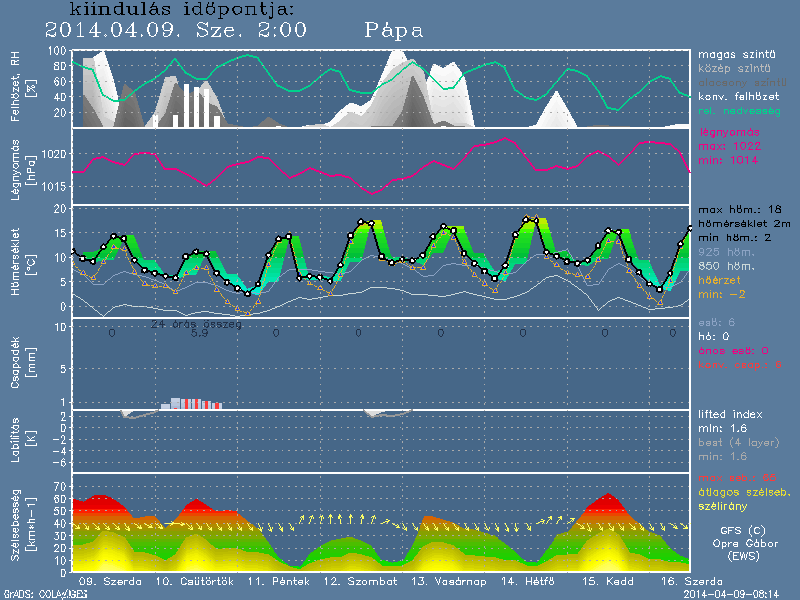Click the 'magas szintű' cloud legend label

(733, 52)
